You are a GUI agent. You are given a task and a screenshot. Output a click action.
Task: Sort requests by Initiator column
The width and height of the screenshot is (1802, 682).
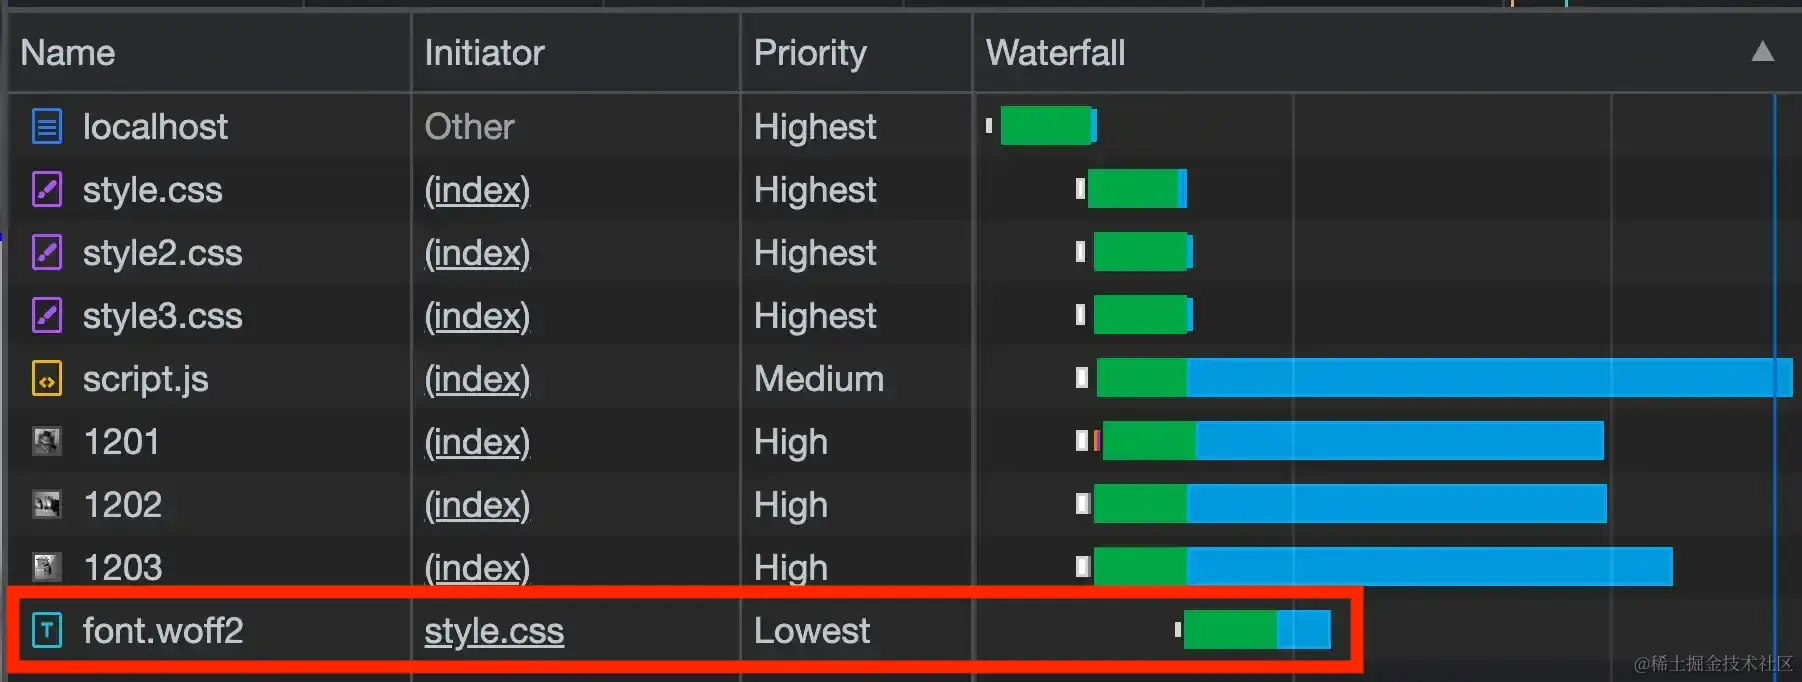click(x=484, y=52)
